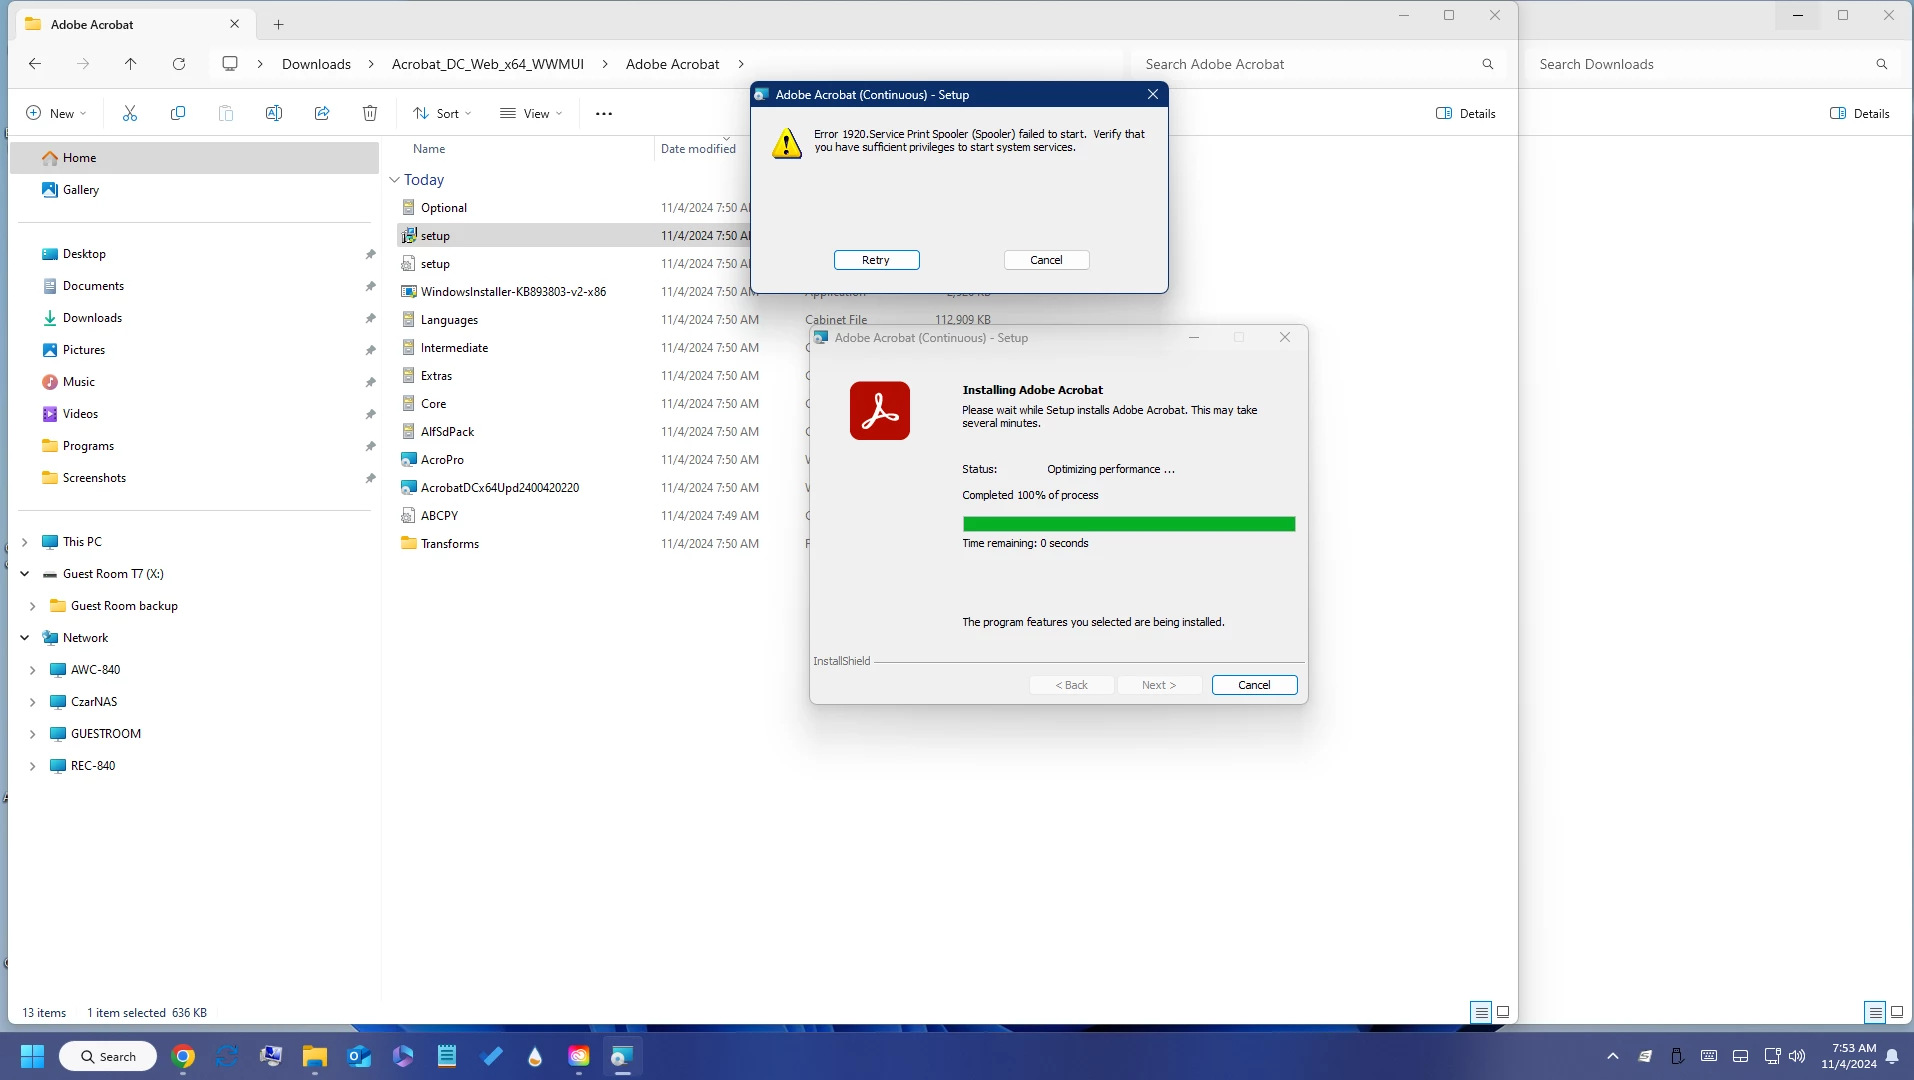Refresh the Adobe Acrobat folder
This screenshot has width=1914, height=1080.
click(179, 64)
